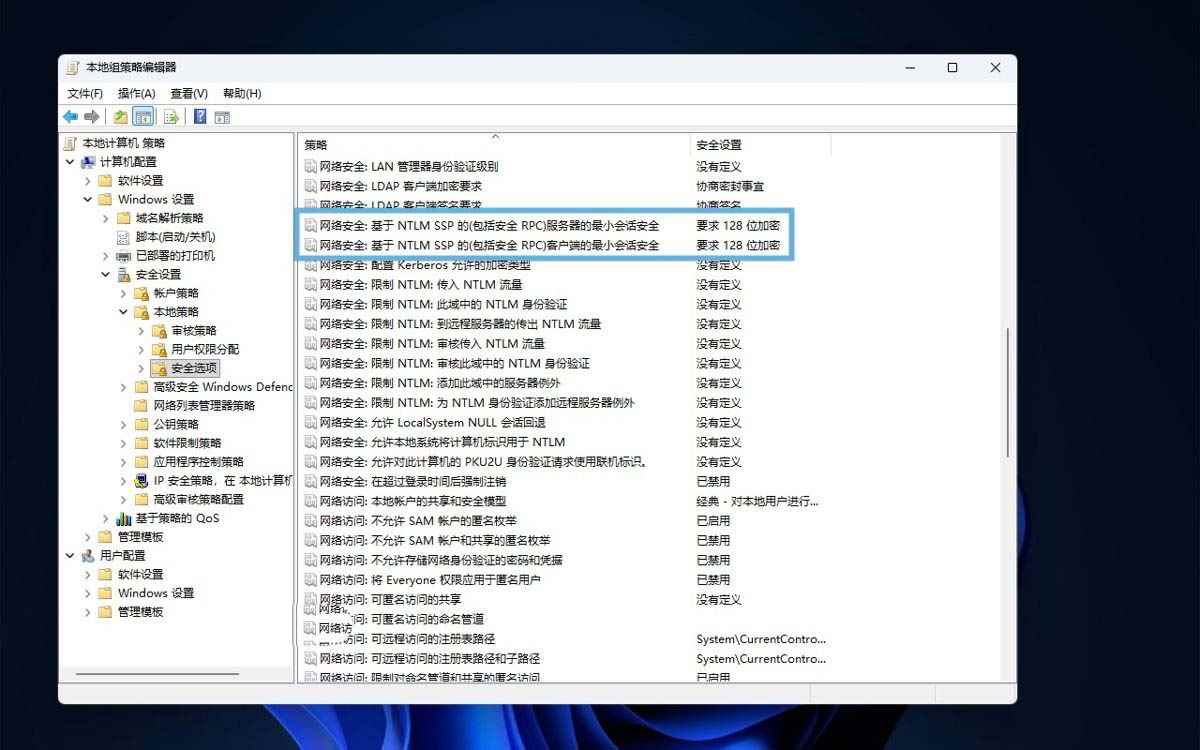Expand the 审核策略 node
The image size is (1200, 750).
click(x=141, y=331)
